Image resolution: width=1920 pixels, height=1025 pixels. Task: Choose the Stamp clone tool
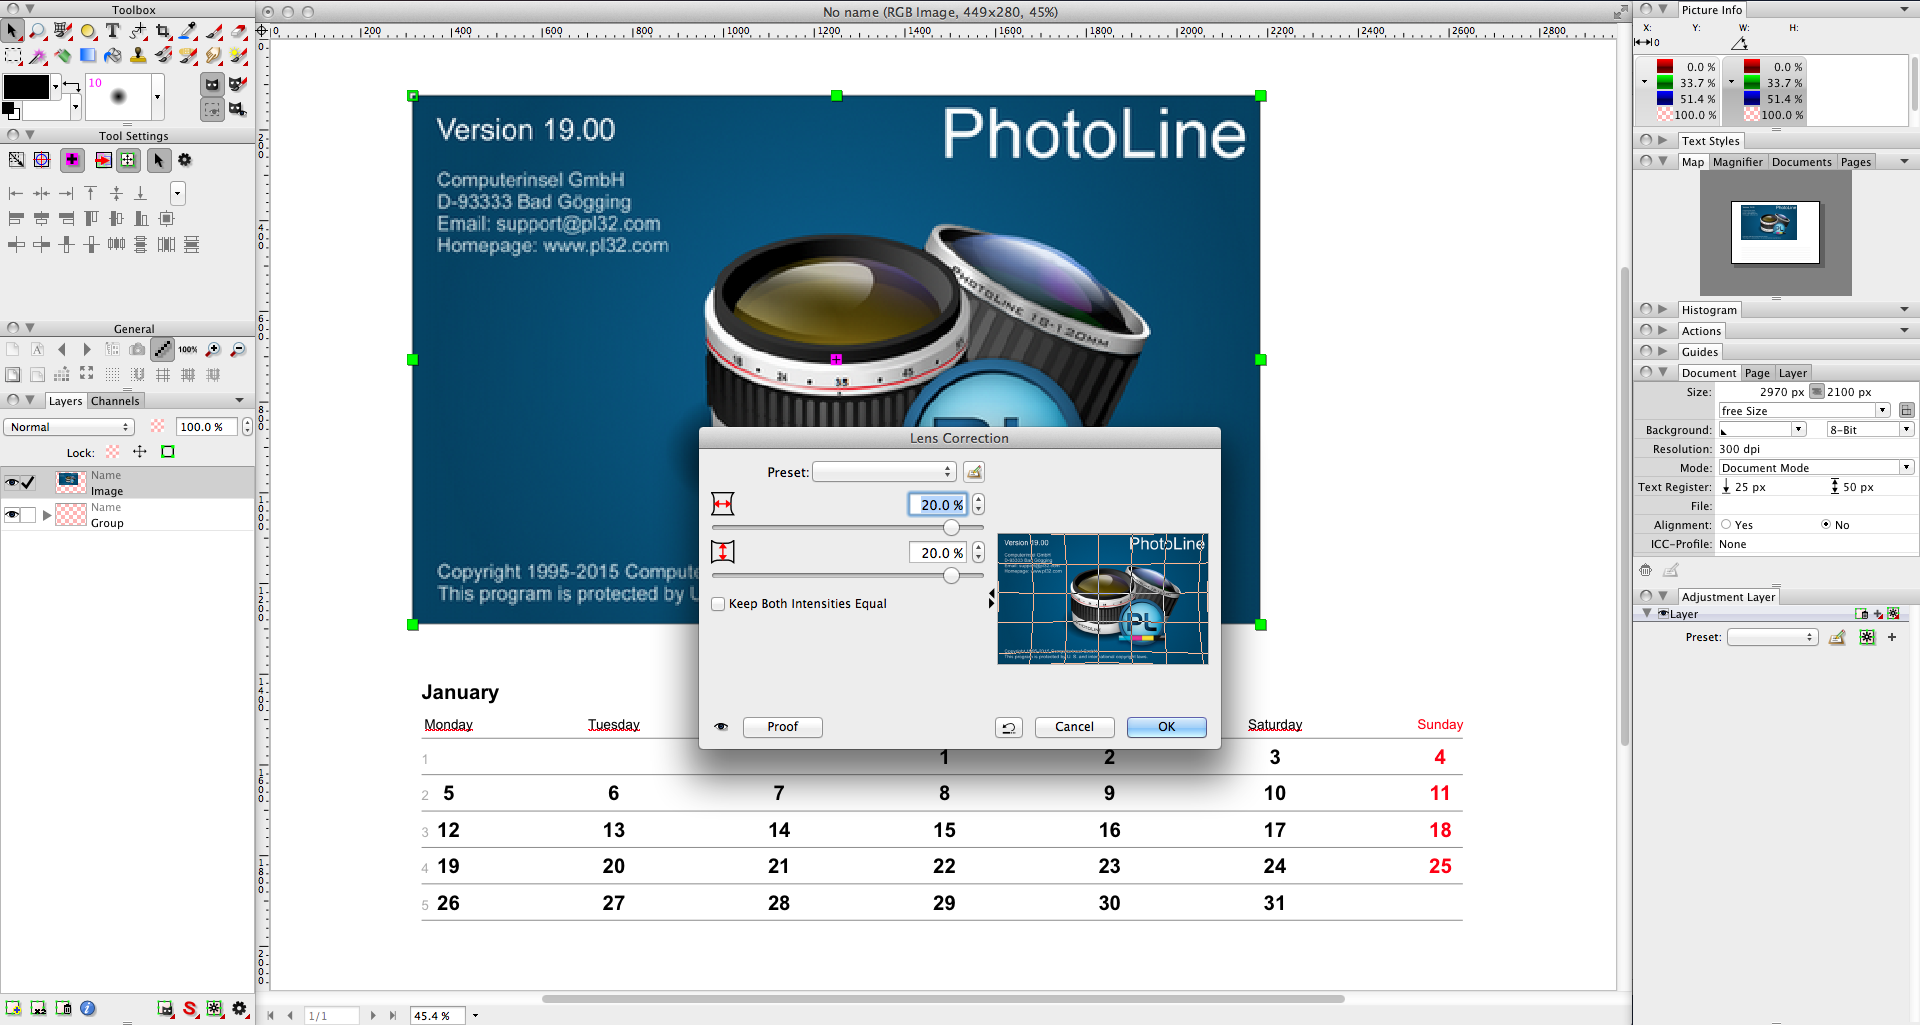tap(138, 56)
